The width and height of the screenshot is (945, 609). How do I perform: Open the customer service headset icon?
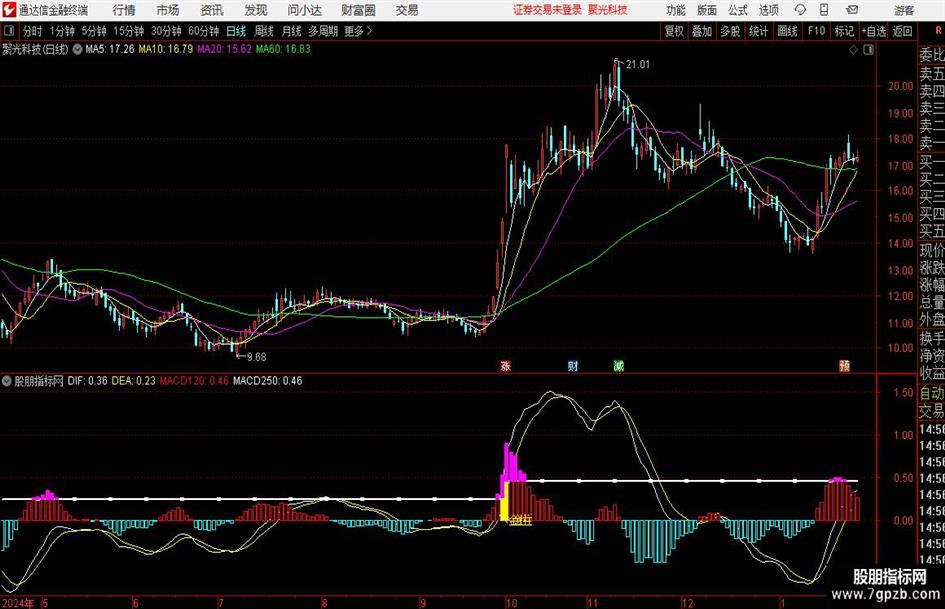pos(800,10)
